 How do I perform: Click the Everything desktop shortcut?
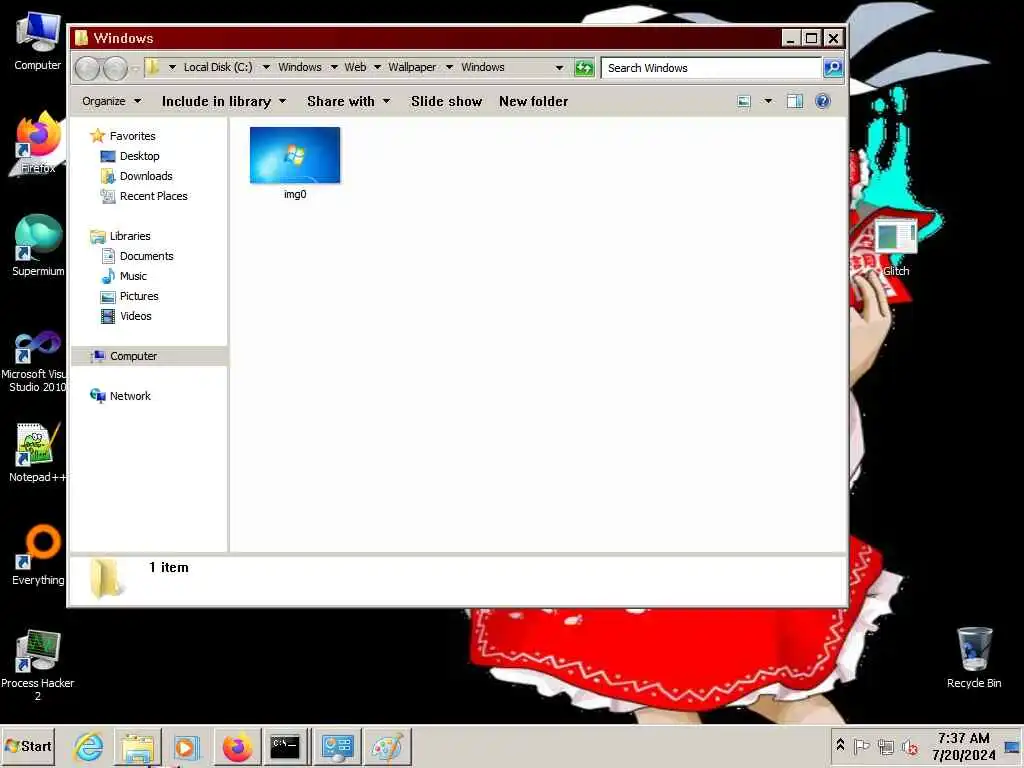38,554
